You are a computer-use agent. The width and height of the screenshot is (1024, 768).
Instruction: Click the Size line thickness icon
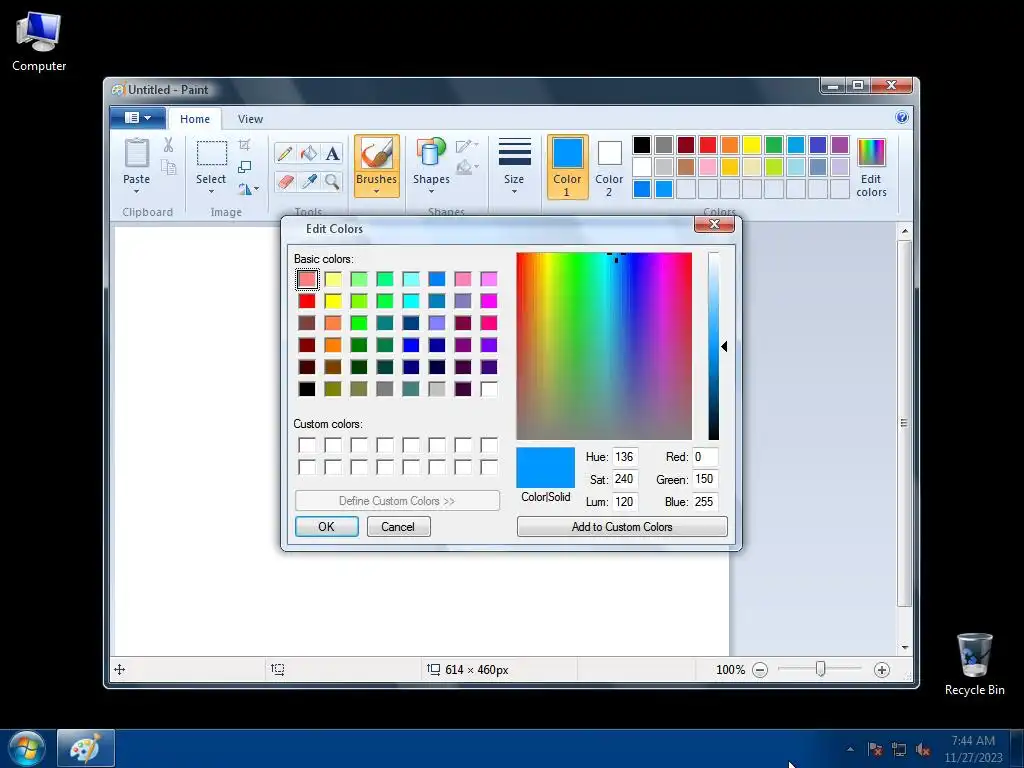[x=514, y=152]
